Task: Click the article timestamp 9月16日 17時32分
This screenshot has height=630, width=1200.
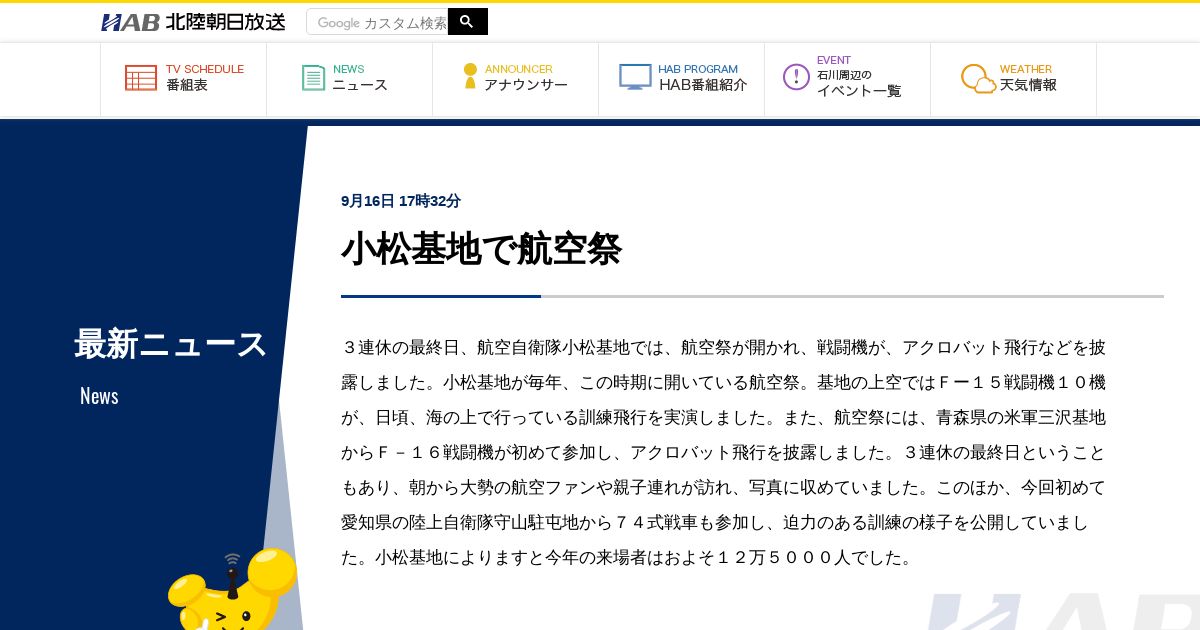Action: tap(401, 201)
